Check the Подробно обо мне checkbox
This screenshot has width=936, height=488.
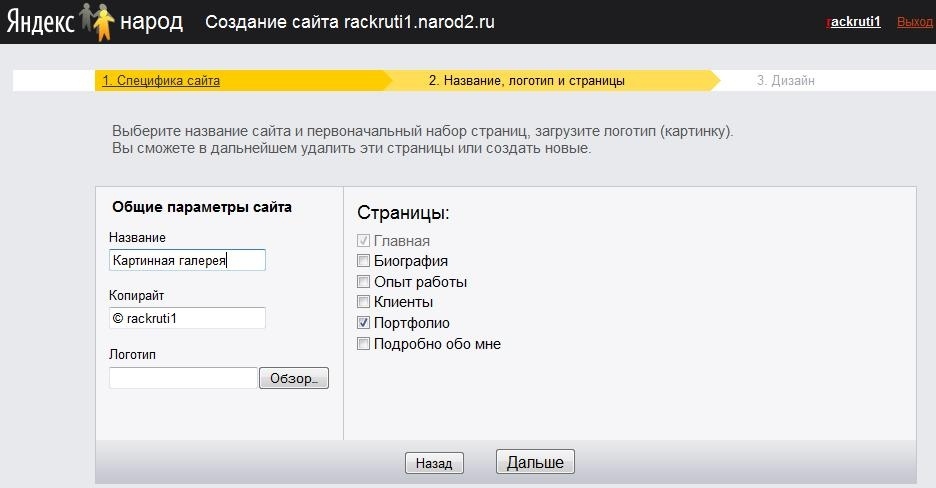point(363,343)
